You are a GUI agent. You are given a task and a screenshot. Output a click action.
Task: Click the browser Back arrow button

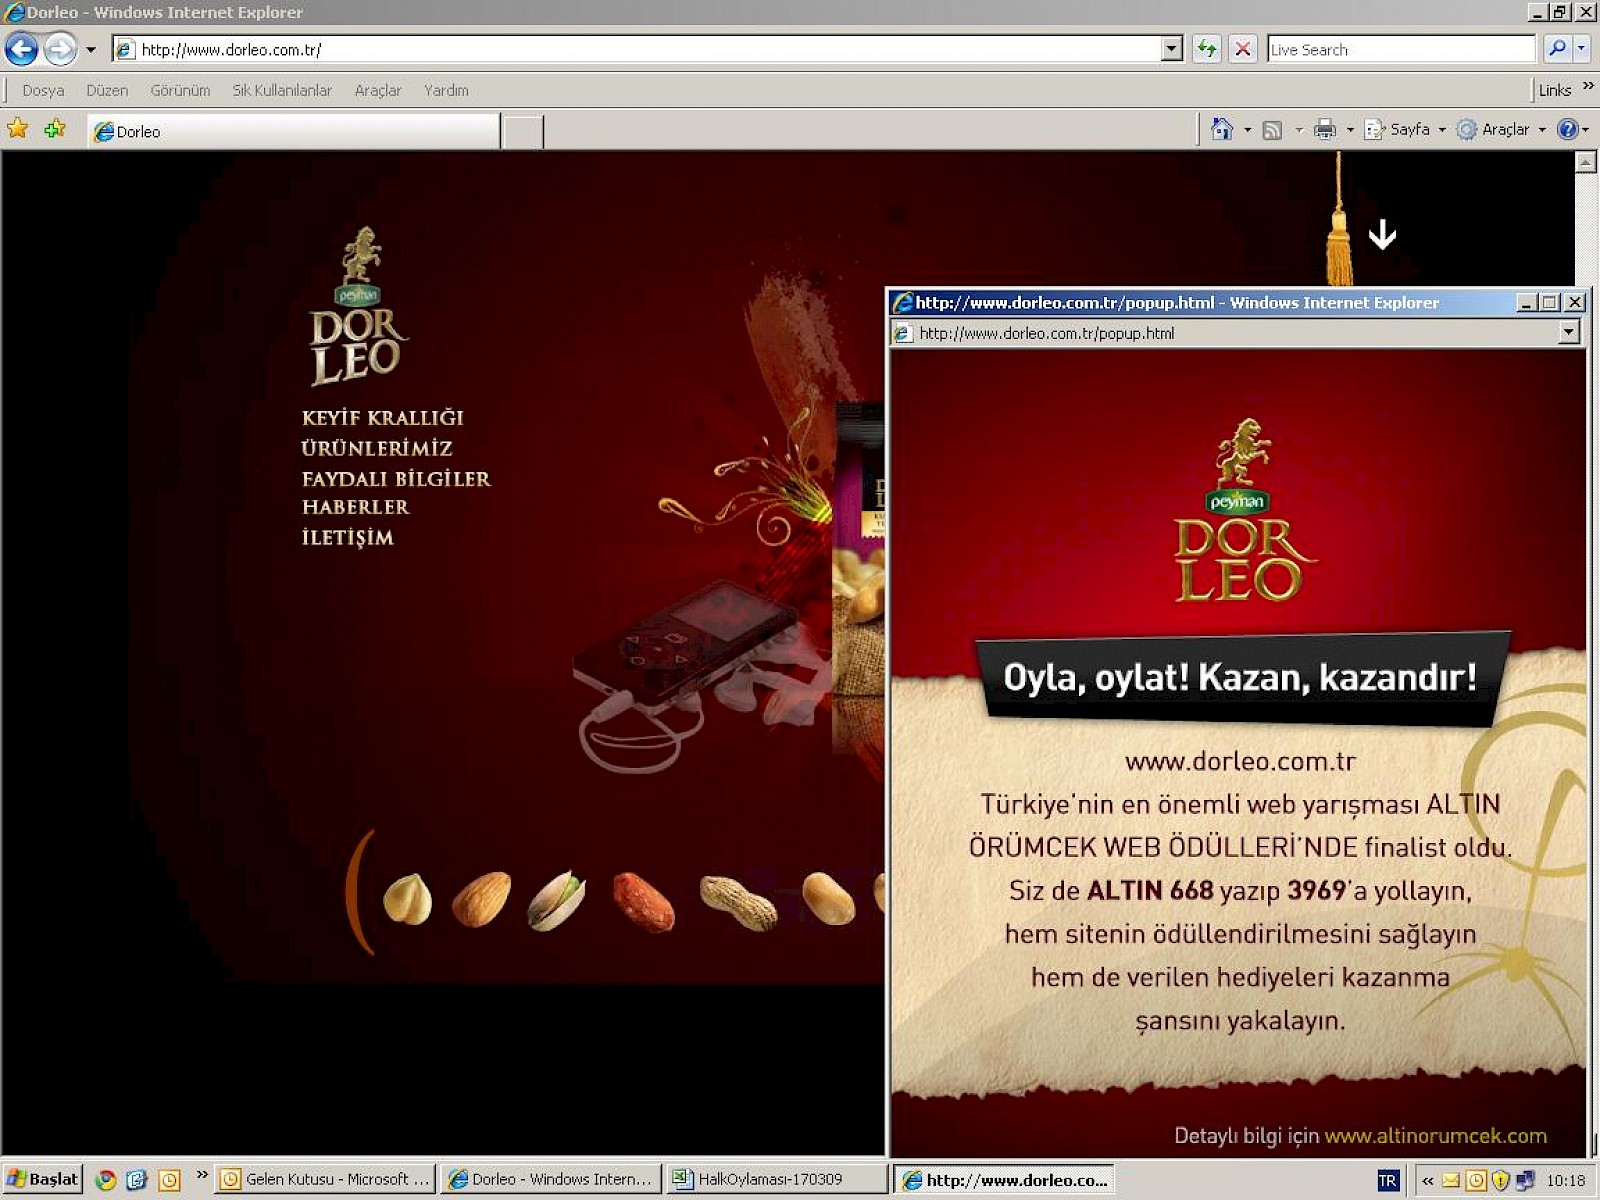pos(22,49)
